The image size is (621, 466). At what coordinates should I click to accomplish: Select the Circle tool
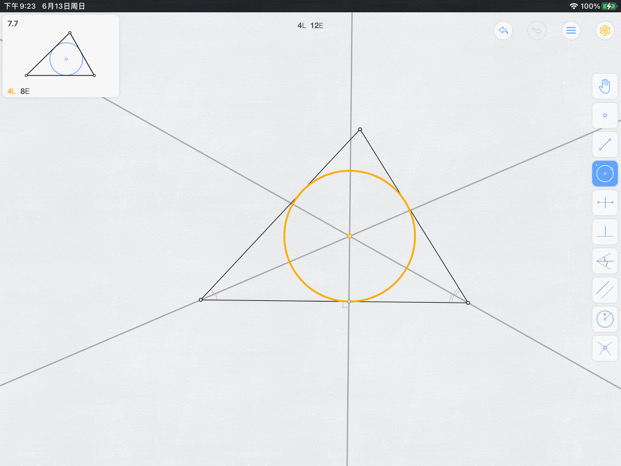(x=605, y=173)
